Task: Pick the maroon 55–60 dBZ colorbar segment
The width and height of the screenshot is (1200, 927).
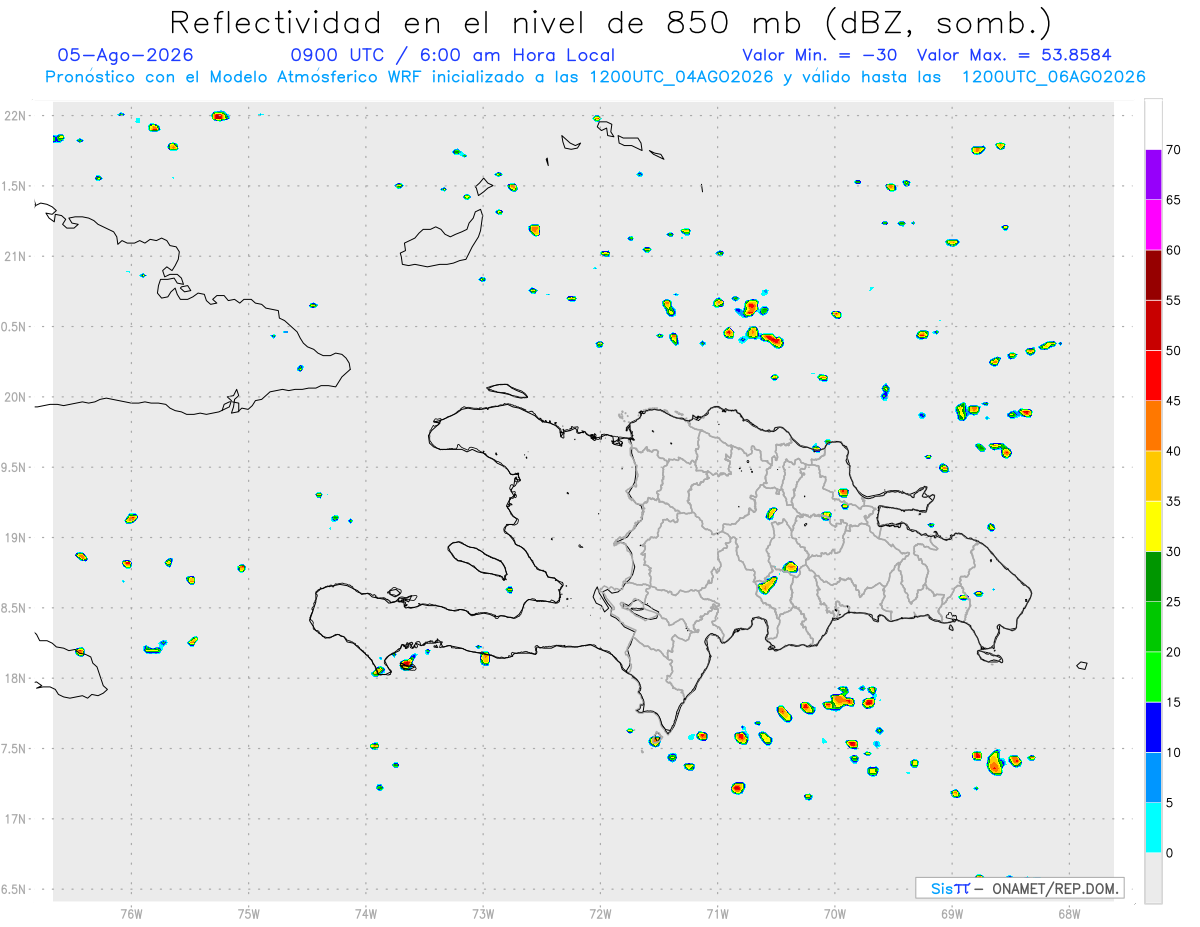Action: coord(1153,275)
